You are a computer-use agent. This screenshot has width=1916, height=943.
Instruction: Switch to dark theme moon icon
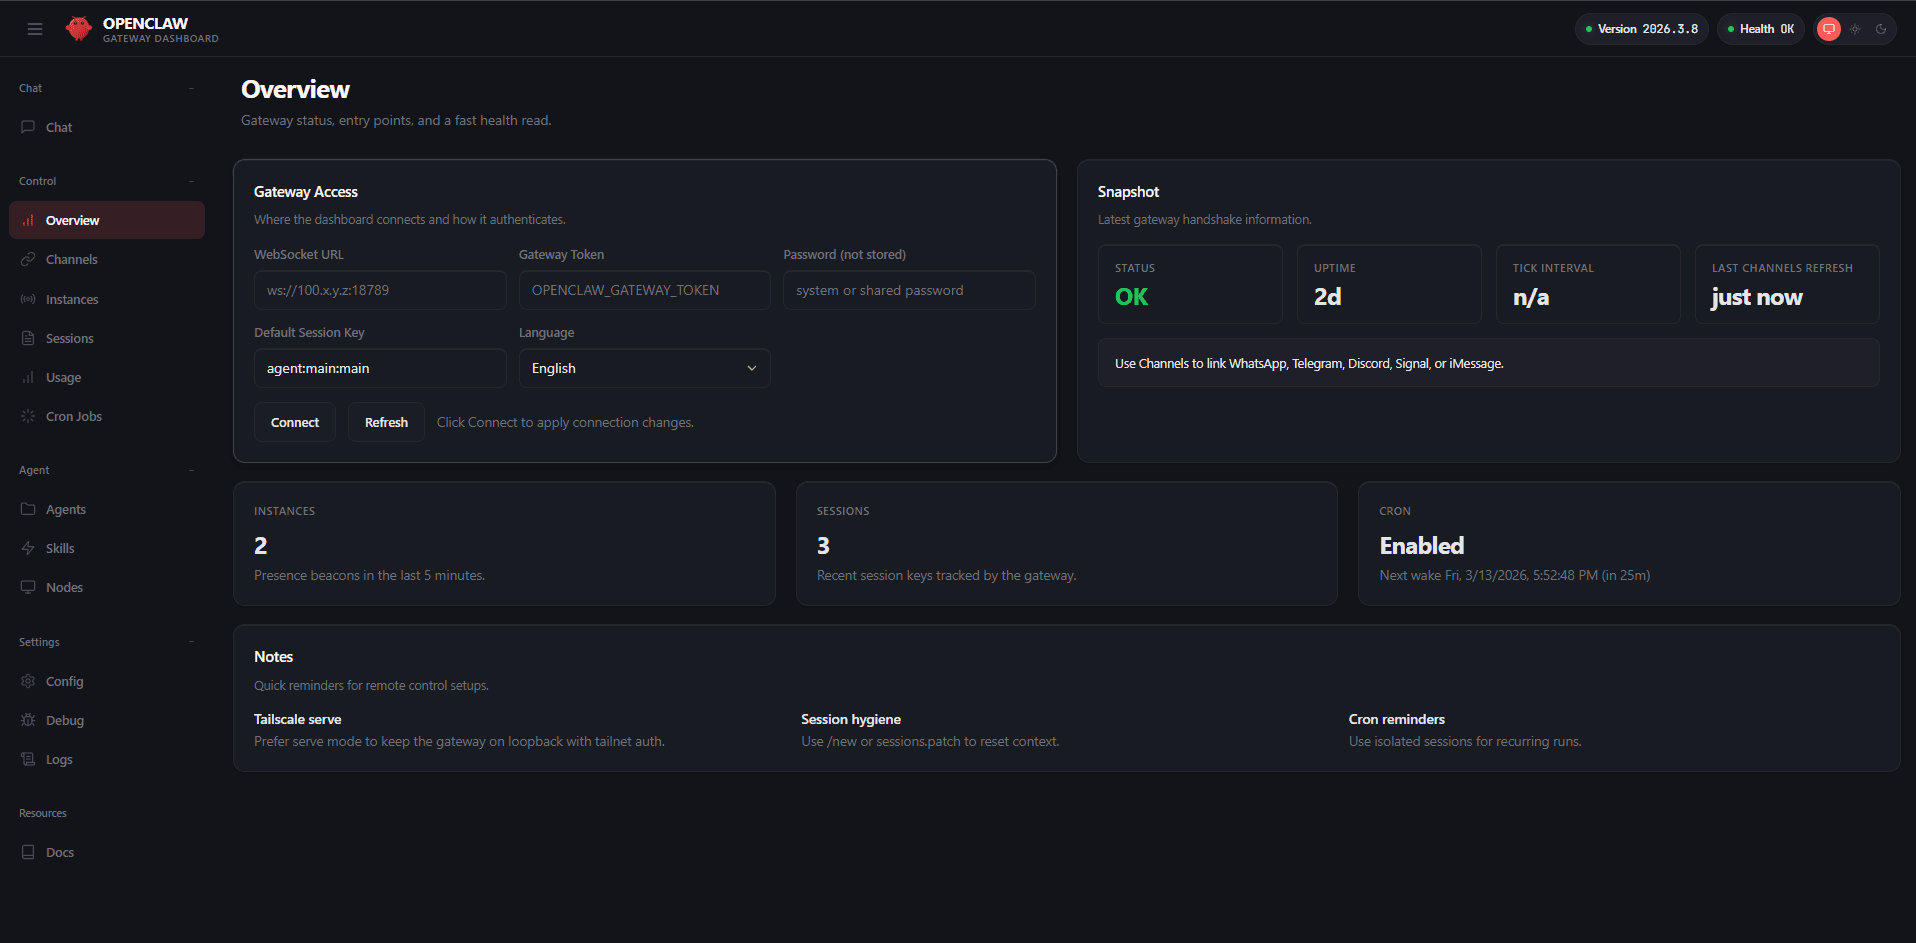click(1881, 29)
